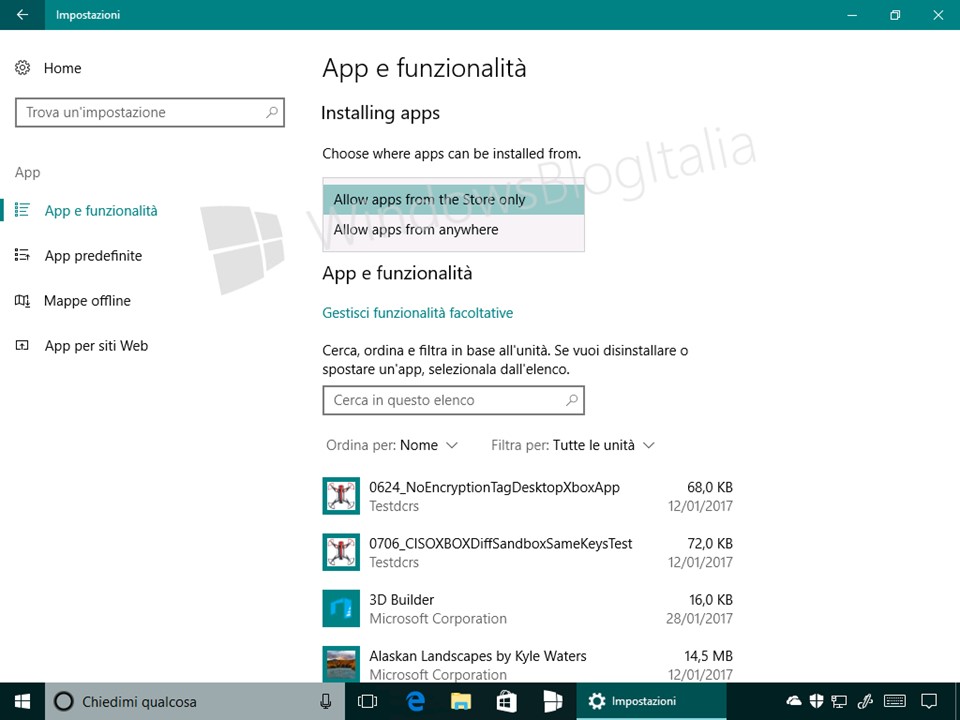The height and width of the screenshot is (720, 960).
Task: Click the network tray icon
Action: (839, 701)
